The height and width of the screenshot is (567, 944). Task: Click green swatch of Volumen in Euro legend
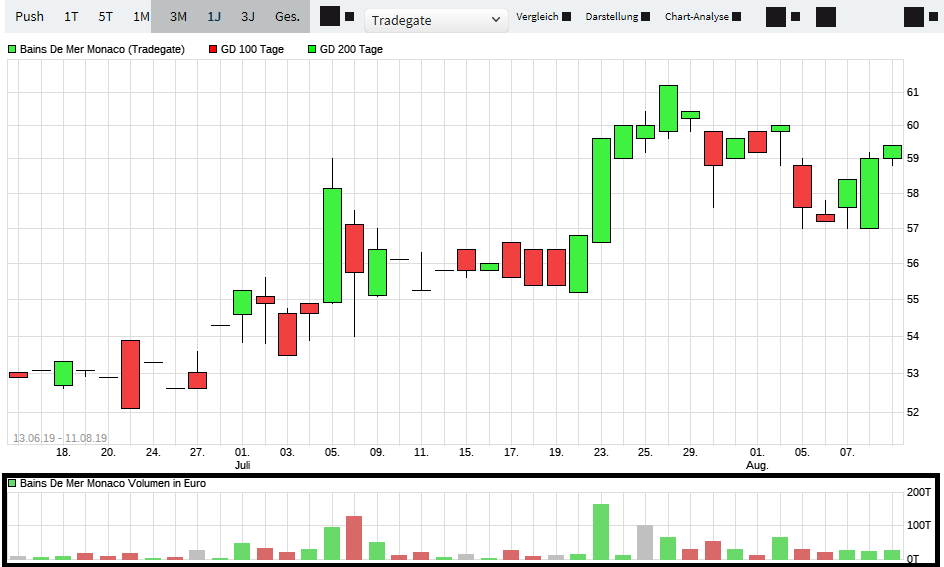tap(13, 483)
